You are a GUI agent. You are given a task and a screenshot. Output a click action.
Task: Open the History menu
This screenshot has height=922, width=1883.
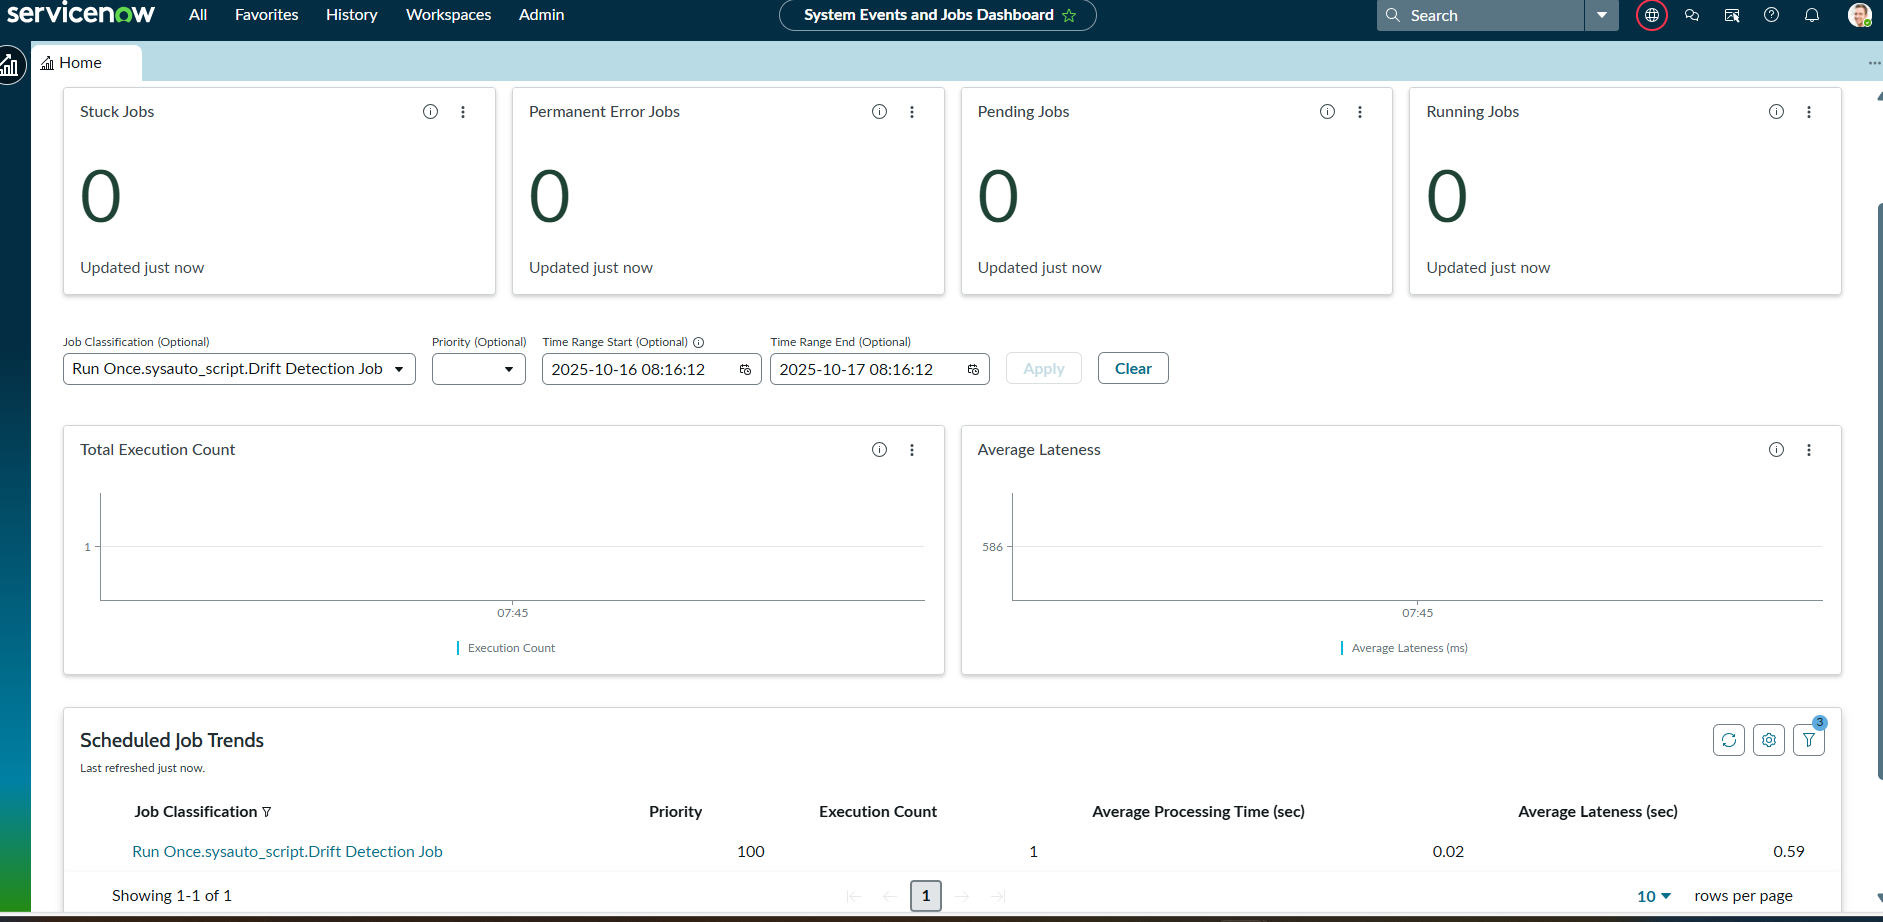click(x=351, y=15)
